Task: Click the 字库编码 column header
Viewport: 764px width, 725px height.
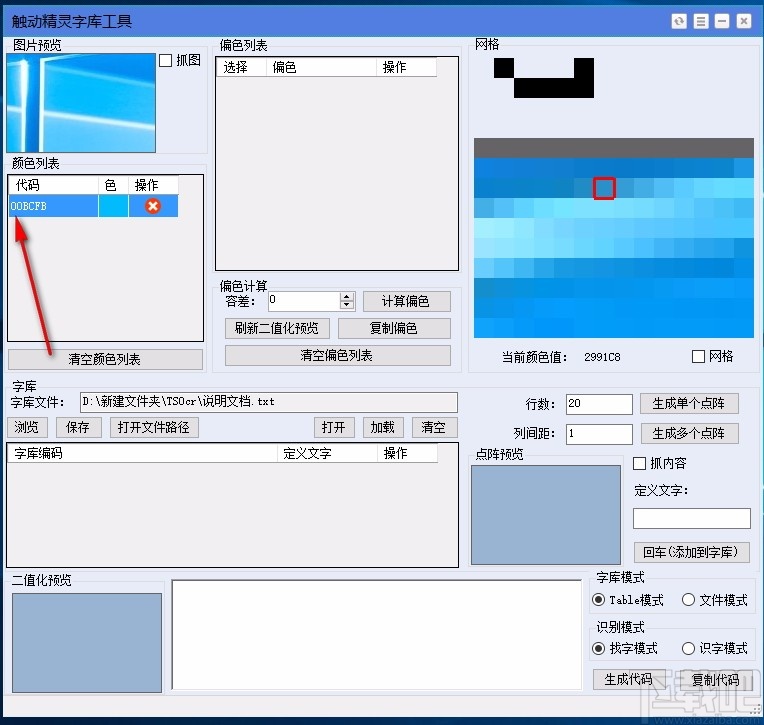Action: tap(142, 454)
